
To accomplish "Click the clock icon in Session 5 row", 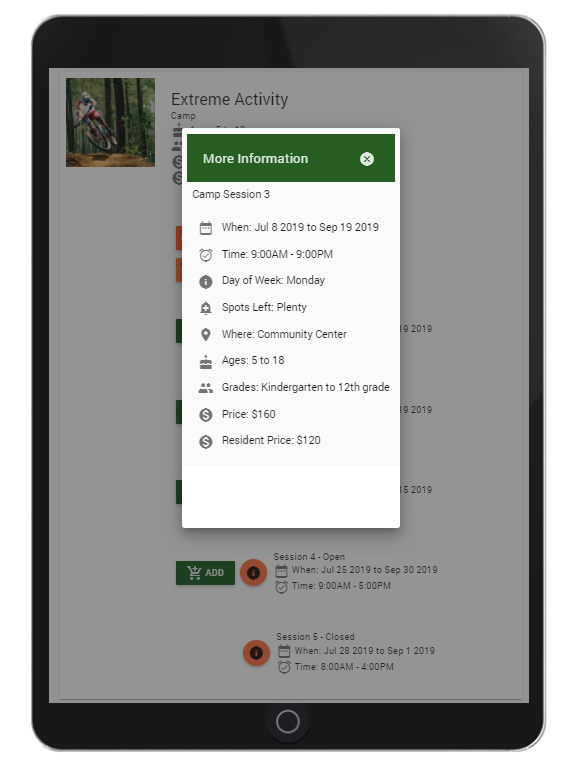I will (x=284, y=667).
